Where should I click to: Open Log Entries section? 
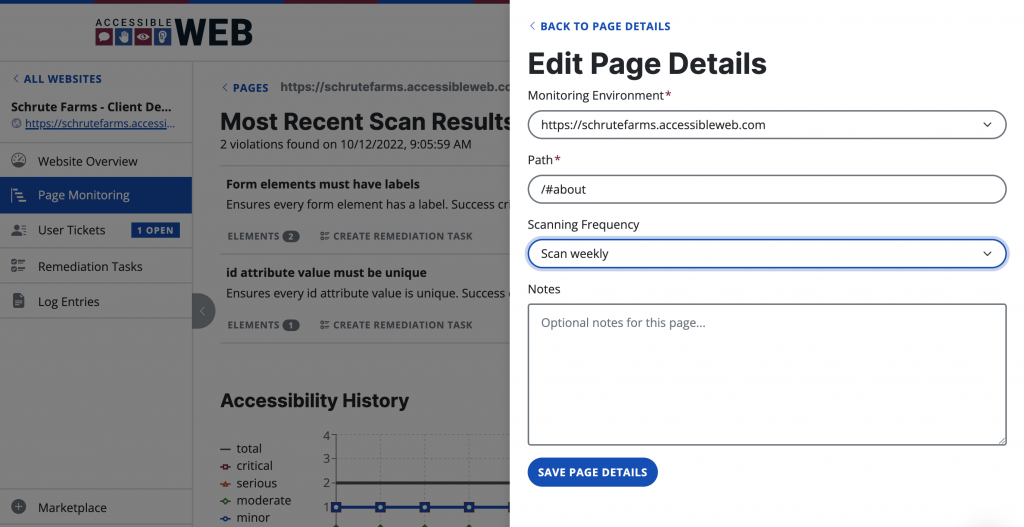96,301
